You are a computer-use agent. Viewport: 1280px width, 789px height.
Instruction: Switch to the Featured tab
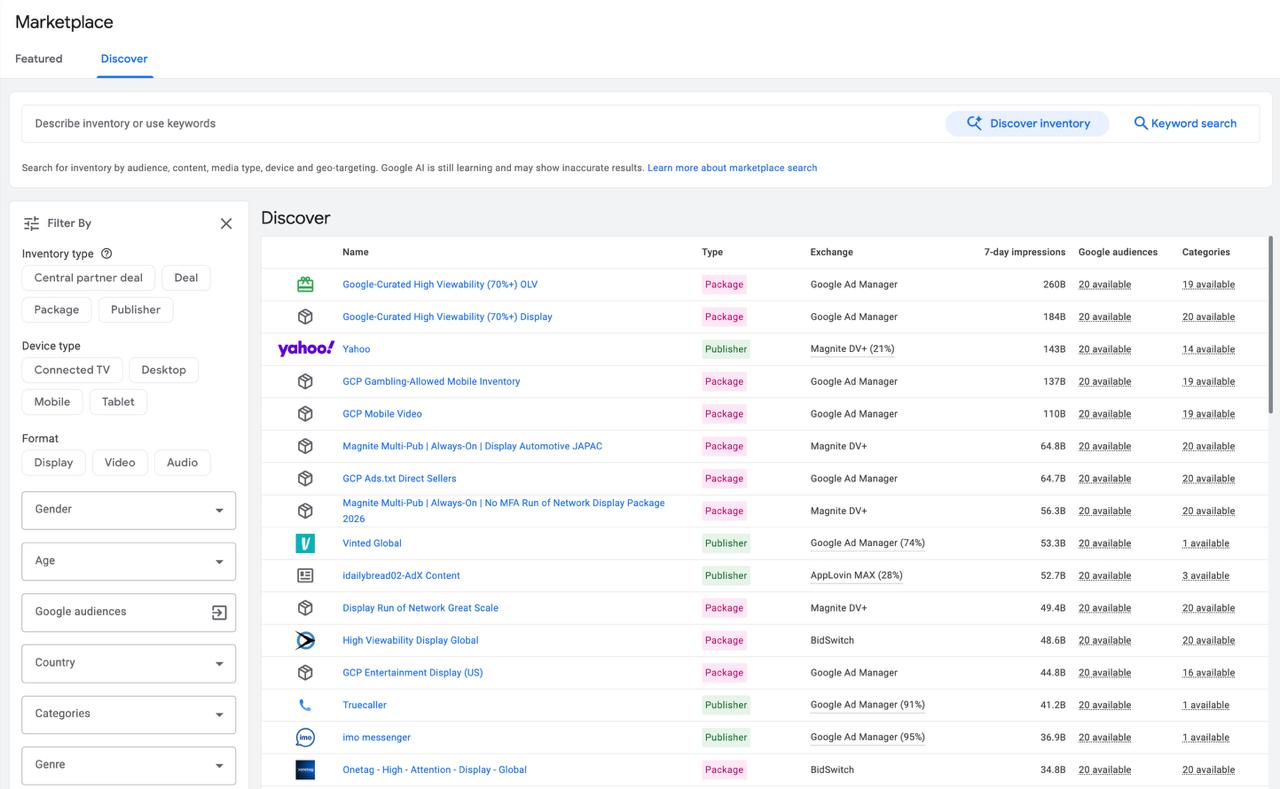pos(39,59)
